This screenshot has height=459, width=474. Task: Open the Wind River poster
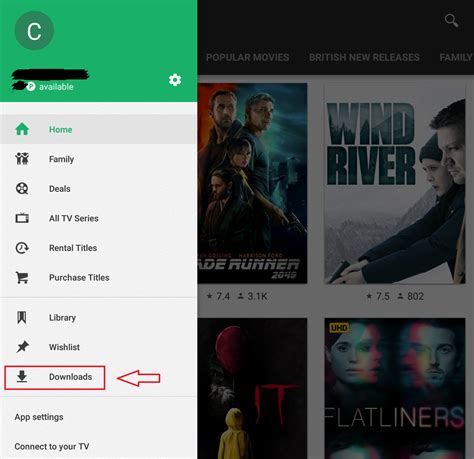(x=395, y=183)
